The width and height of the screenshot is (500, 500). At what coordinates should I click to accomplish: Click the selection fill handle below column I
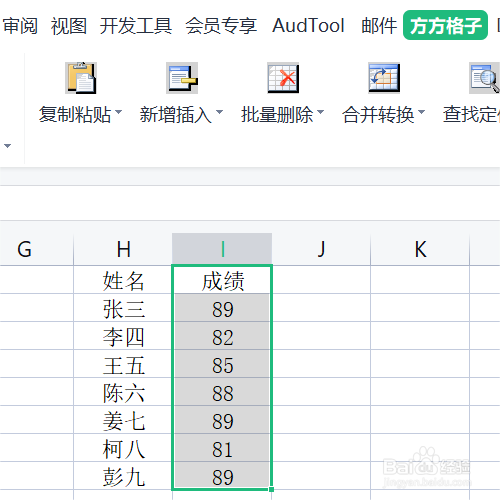tap(272, 489)
